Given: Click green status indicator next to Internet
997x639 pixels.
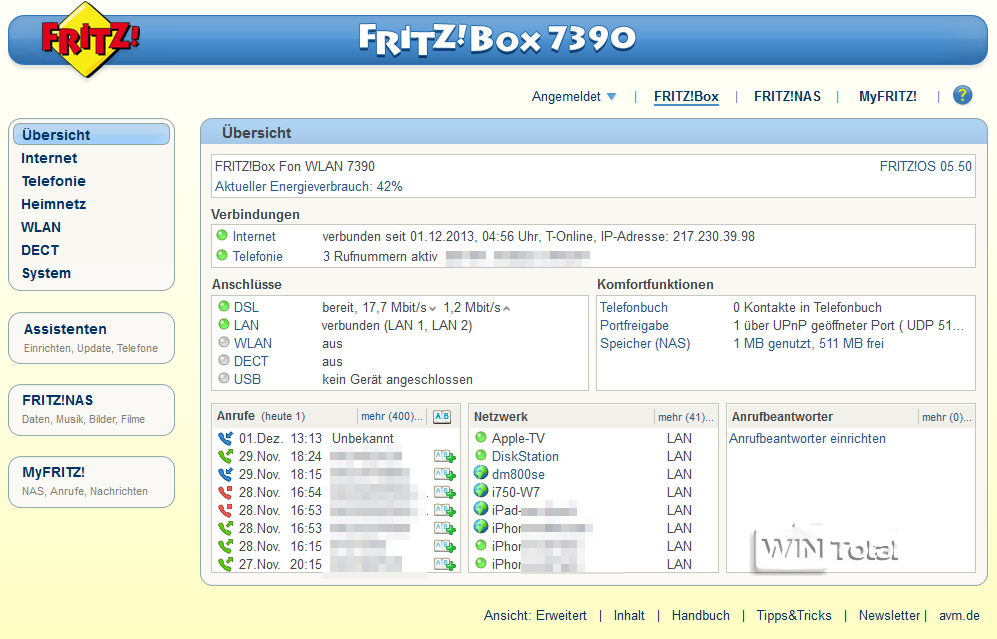Looking at the screenshot, I should coord(222,235).
